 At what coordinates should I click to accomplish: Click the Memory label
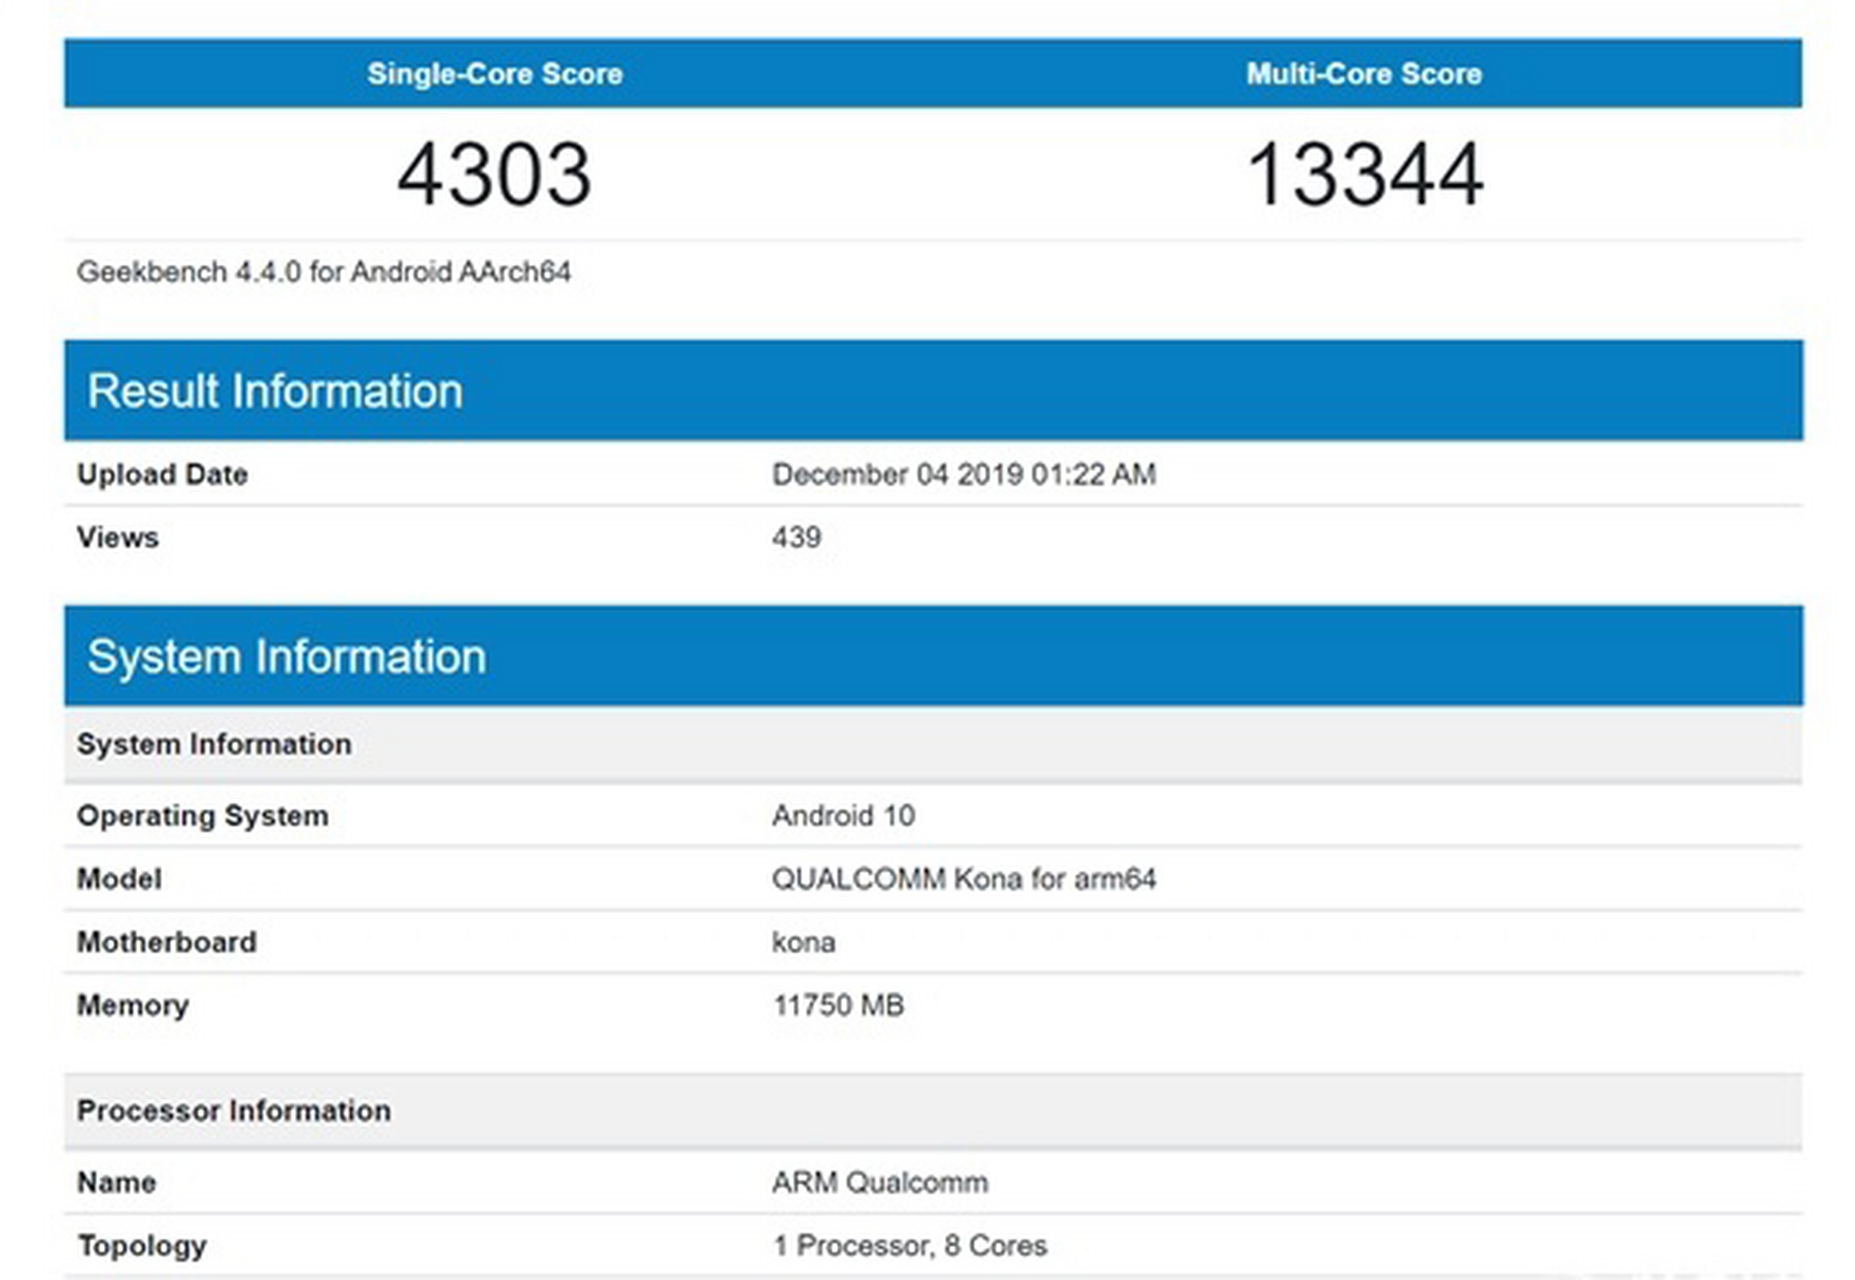tap(133, 1005)
